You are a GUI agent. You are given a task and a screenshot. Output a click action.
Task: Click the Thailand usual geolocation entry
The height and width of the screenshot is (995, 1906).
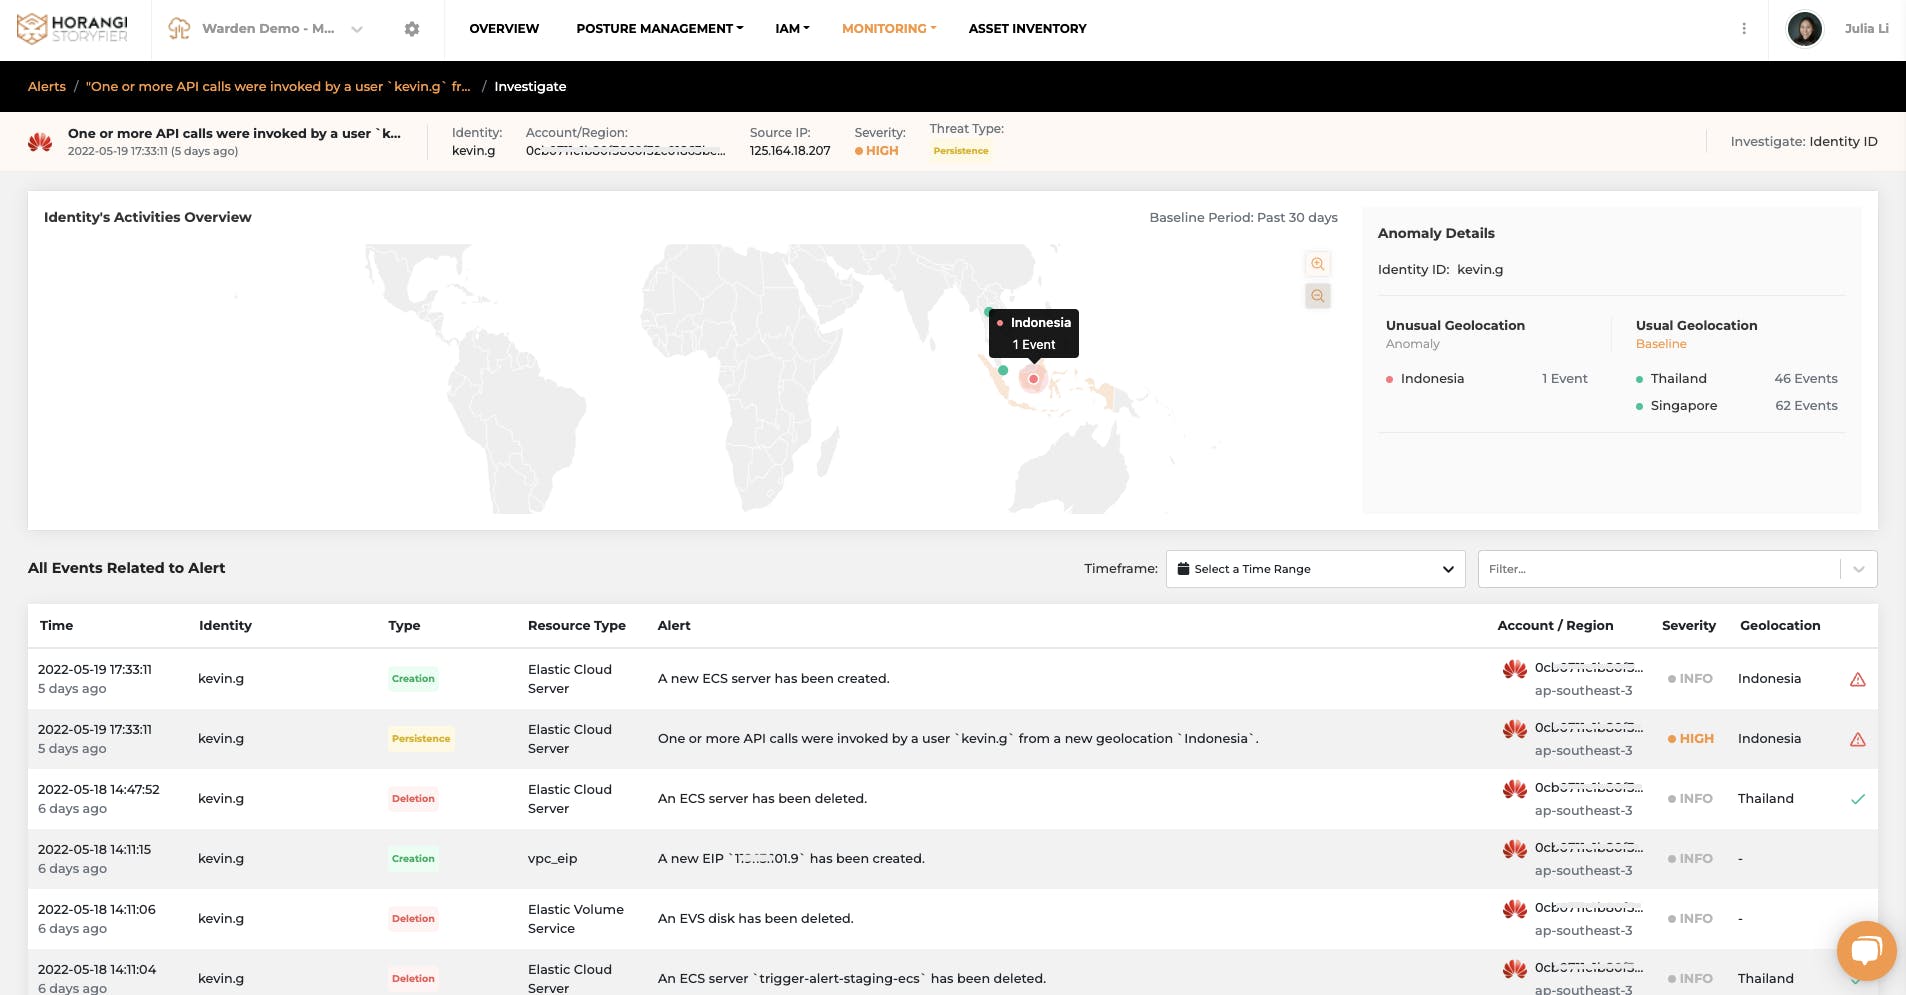(1678, 379)
